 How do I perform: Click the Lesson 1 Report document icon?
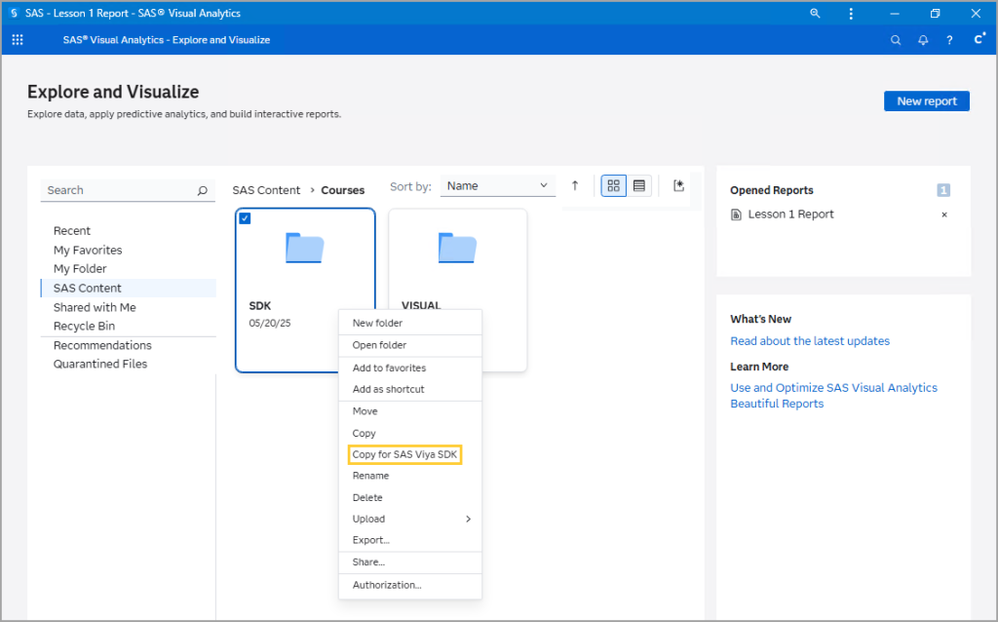(x=736, y=215)
